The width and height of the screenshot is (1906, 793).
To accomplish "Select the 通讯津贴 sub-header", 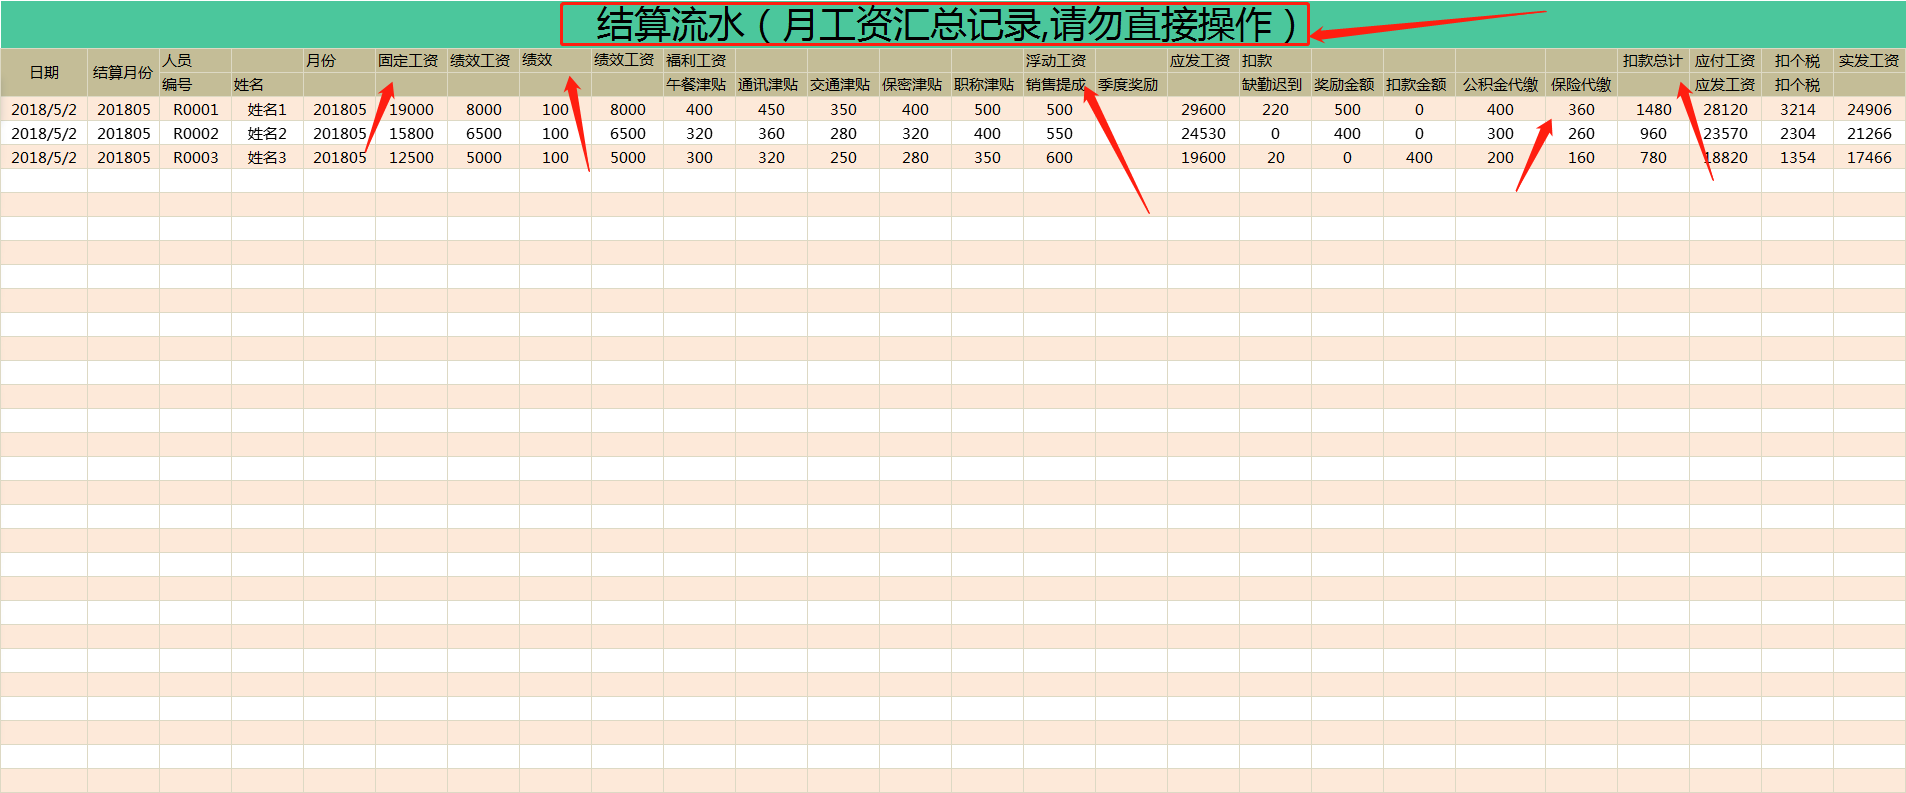I will (771, 85).
